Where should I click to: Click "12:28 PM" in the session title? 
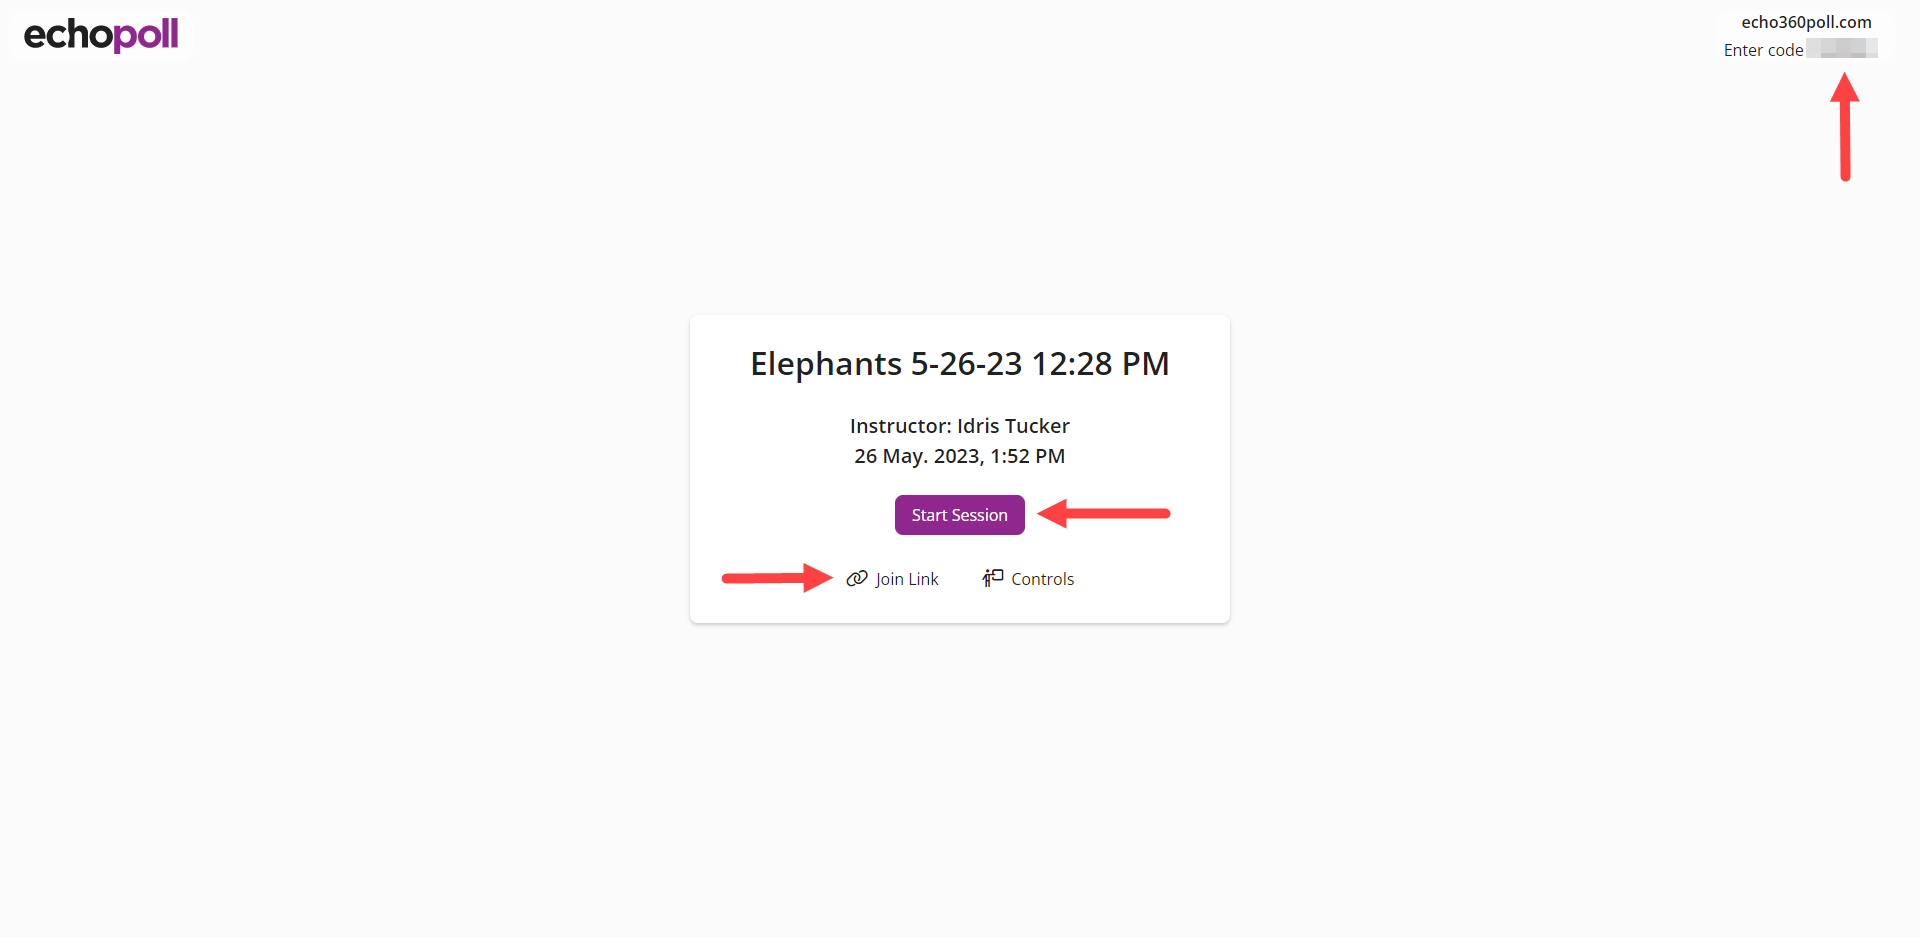pos(1100,364)
